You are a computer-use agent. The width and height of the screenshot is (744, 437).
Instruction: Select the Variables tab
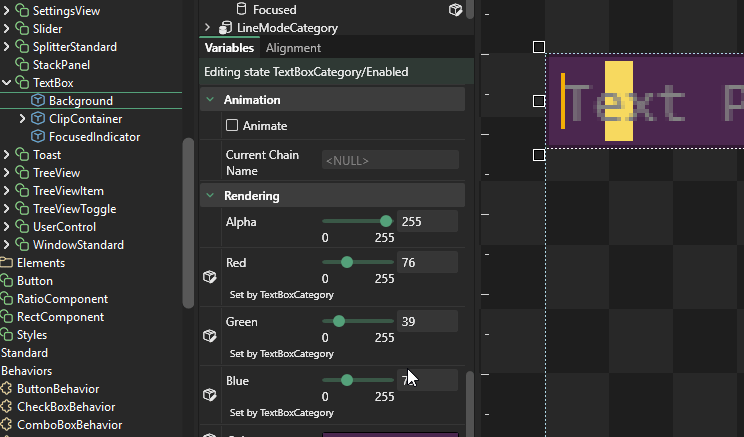tap(229, 48)
